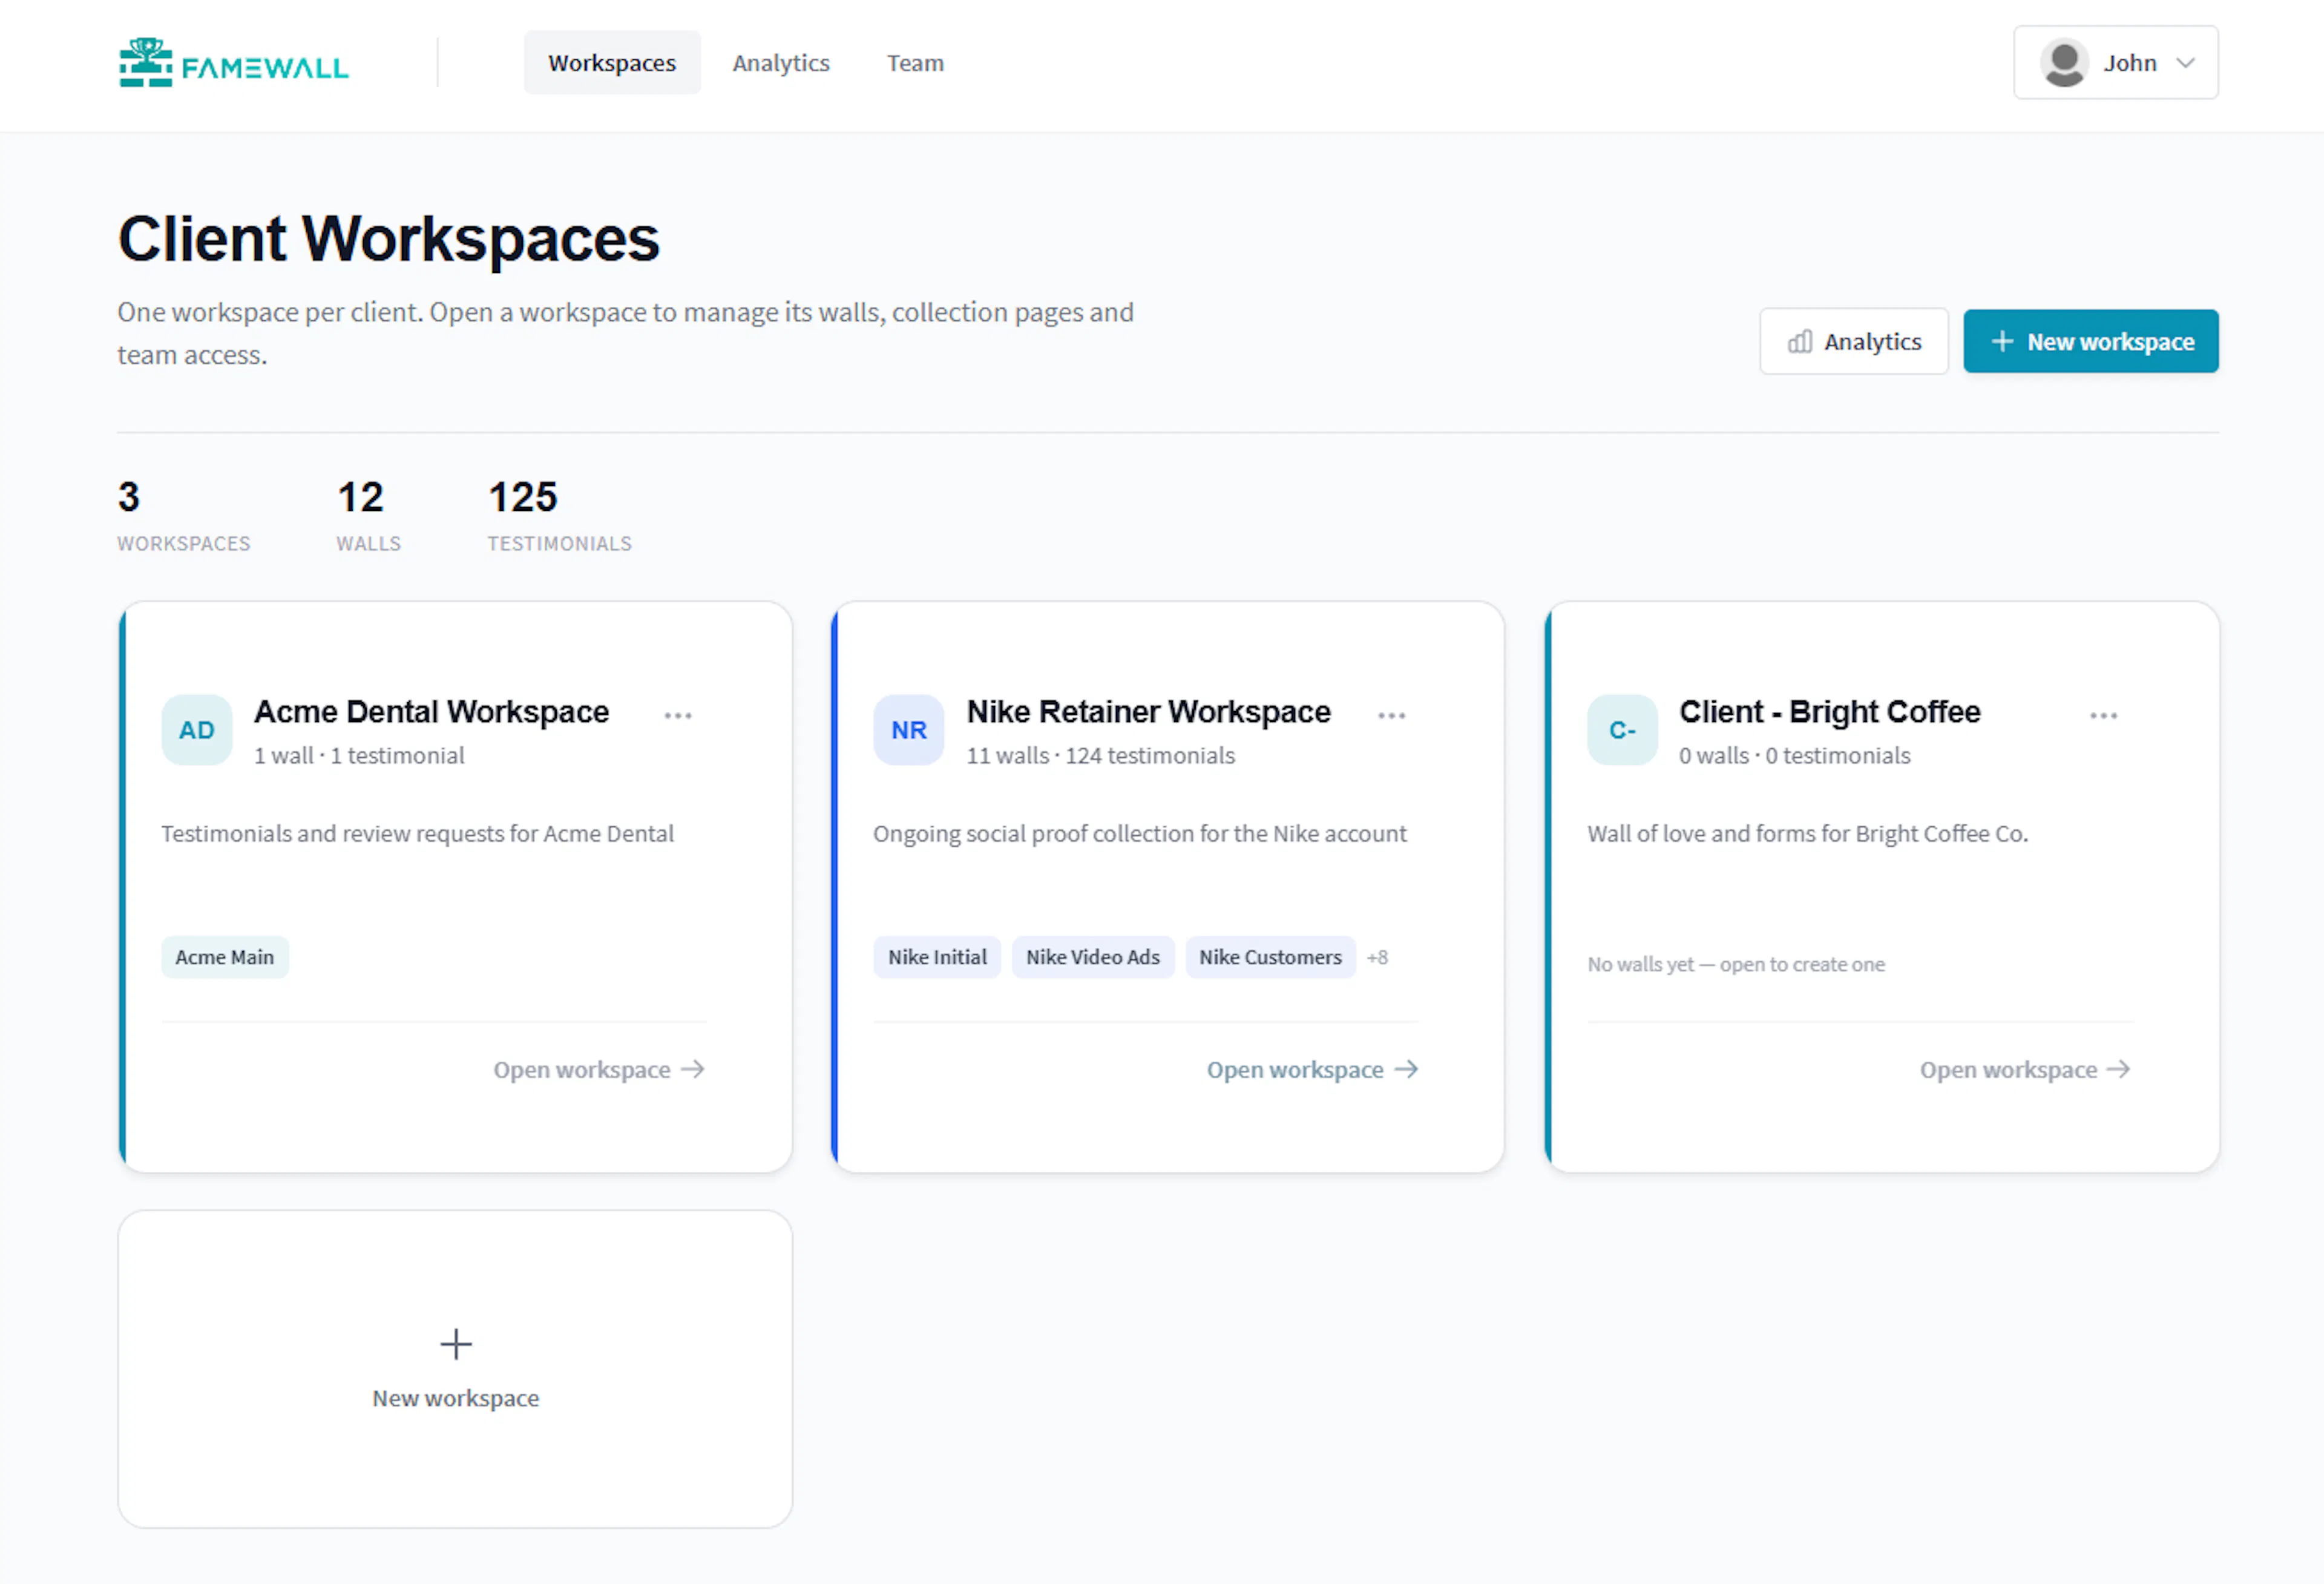Screen dimensions: 2324x1584
Task: Click the blue New workspace button
Action: 2091,342
